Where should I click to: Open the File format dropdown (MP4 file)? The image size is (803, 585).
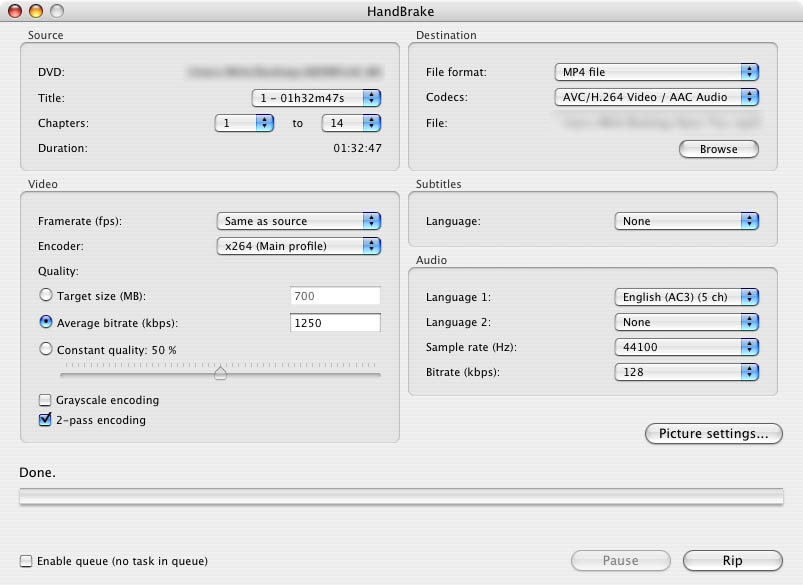(x=657, y=72)
